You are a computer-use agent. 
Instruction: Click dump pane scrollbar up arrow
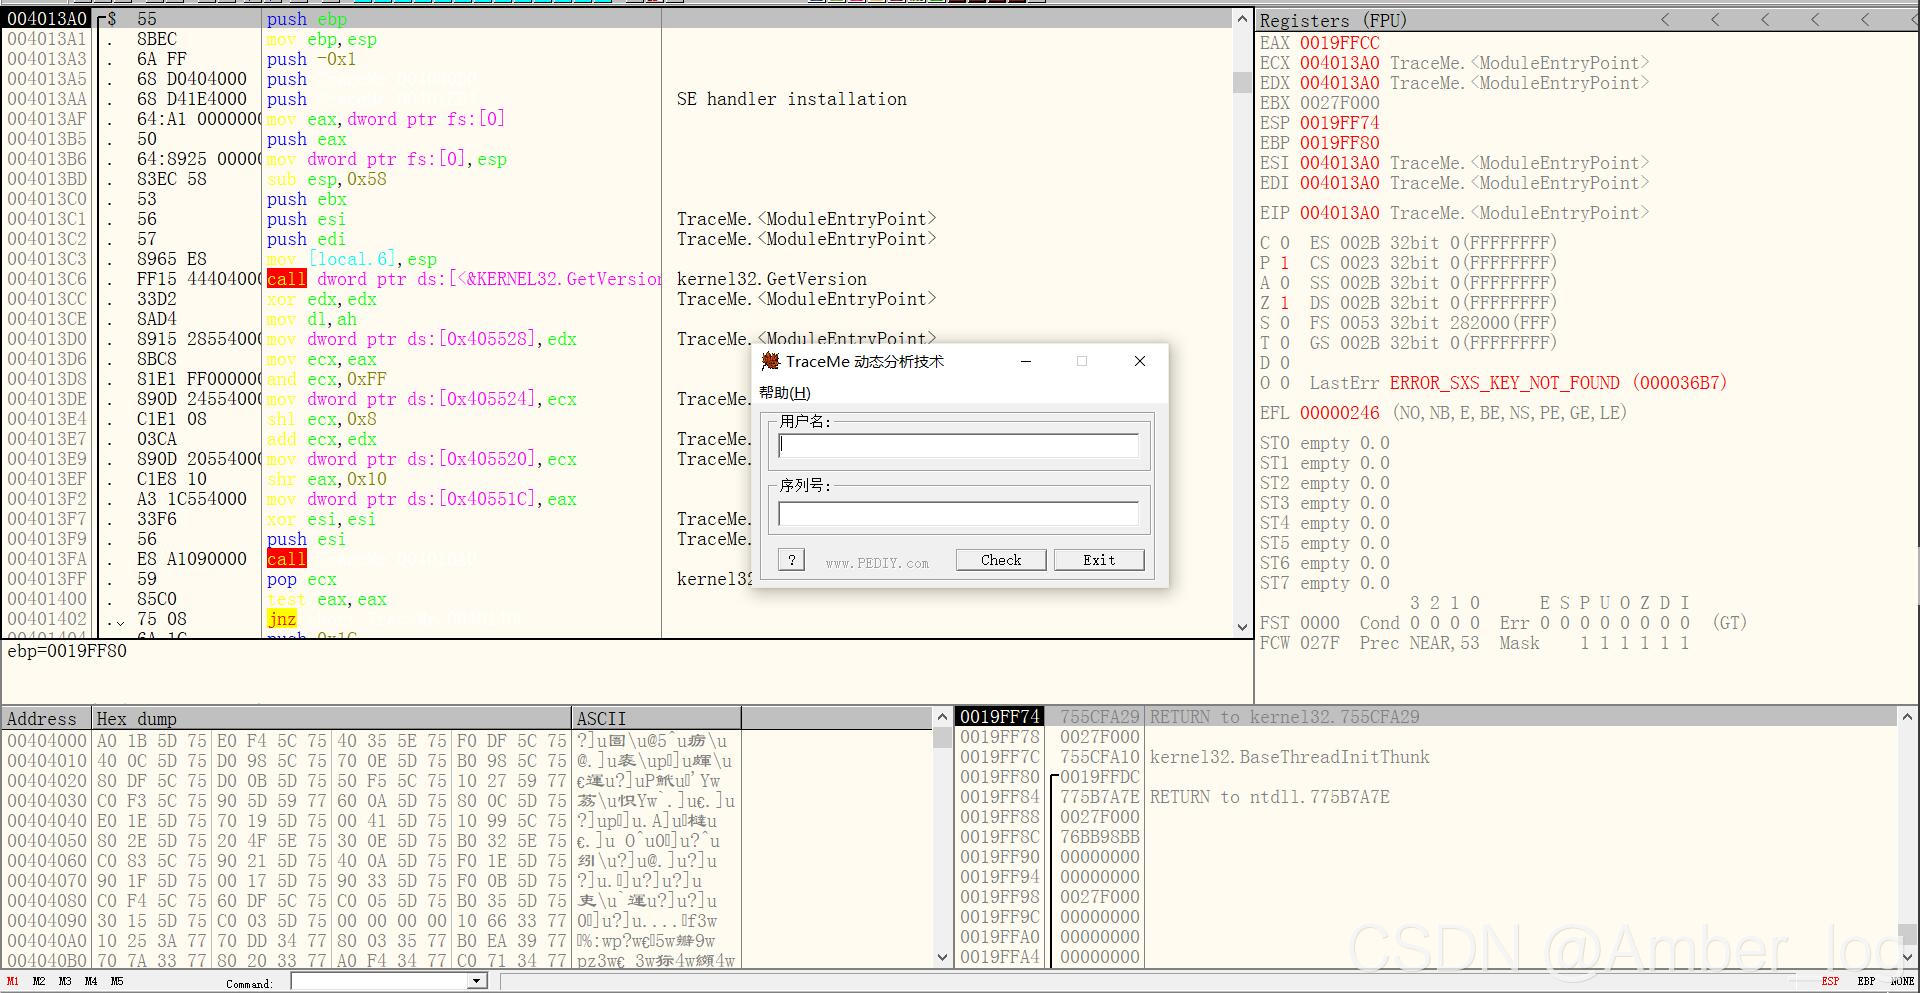click(942, 717)
